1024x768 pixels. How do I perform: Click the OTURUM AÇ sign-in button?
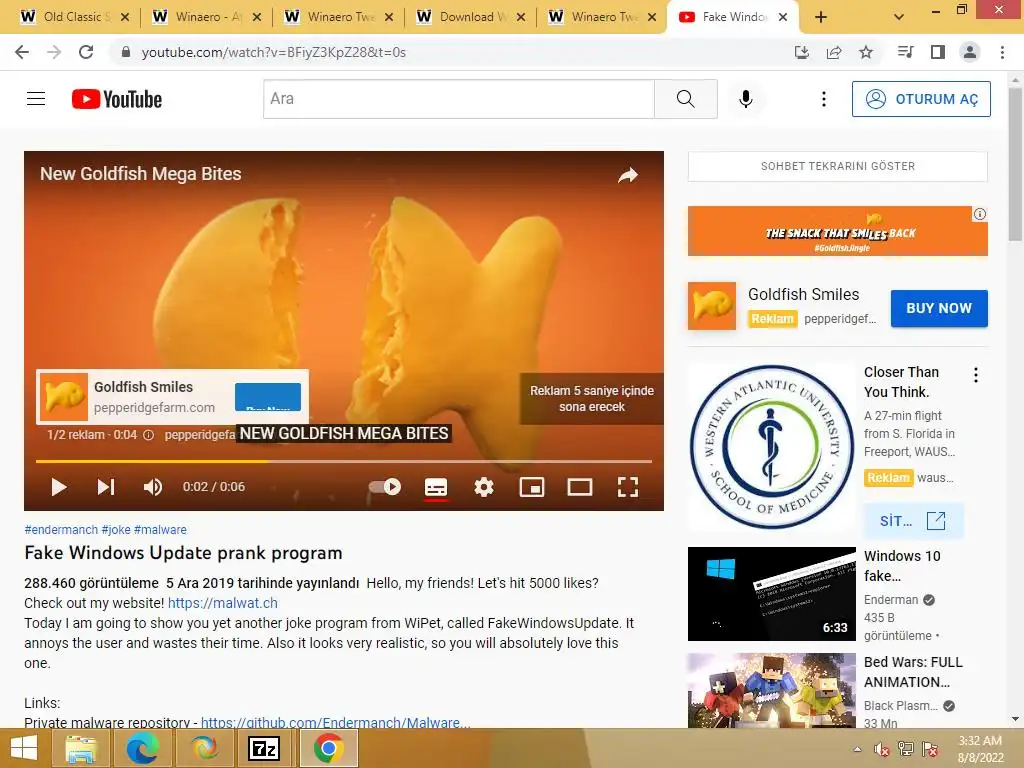tap(921, 99)
